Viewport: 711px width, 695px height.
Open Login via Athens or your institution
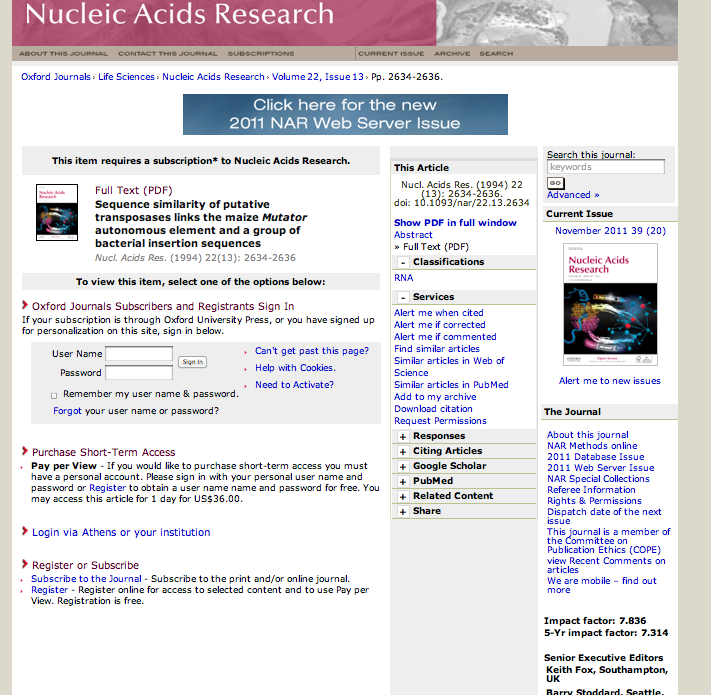(x=121, y=532)
